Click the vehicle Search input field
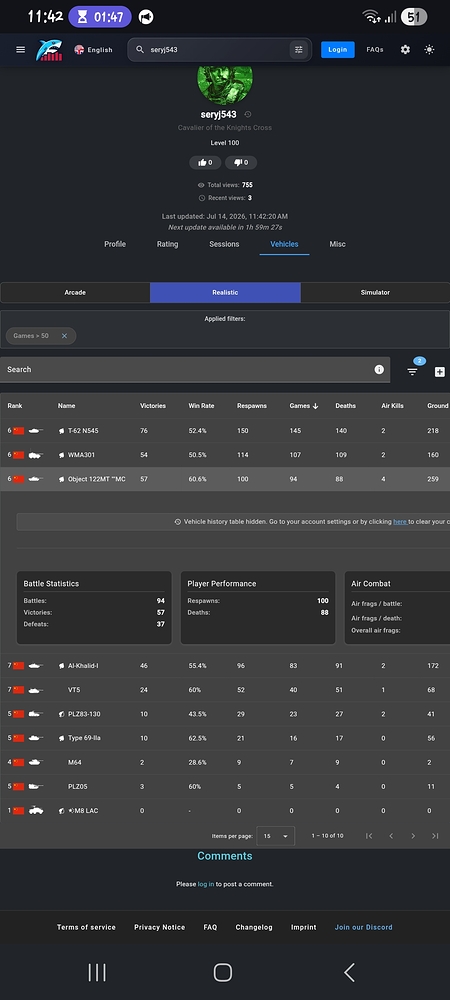 (x=188, y=369)
